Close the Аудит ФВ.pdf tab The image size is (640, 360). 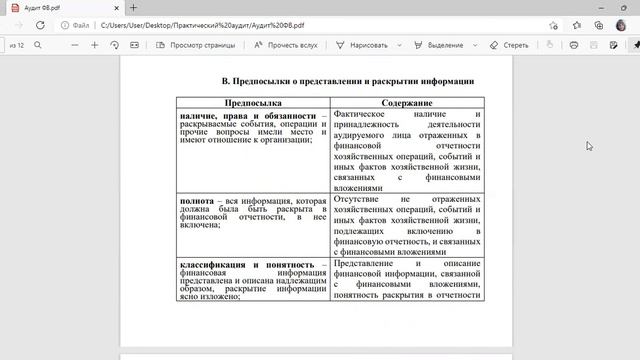tap(116, 8)
